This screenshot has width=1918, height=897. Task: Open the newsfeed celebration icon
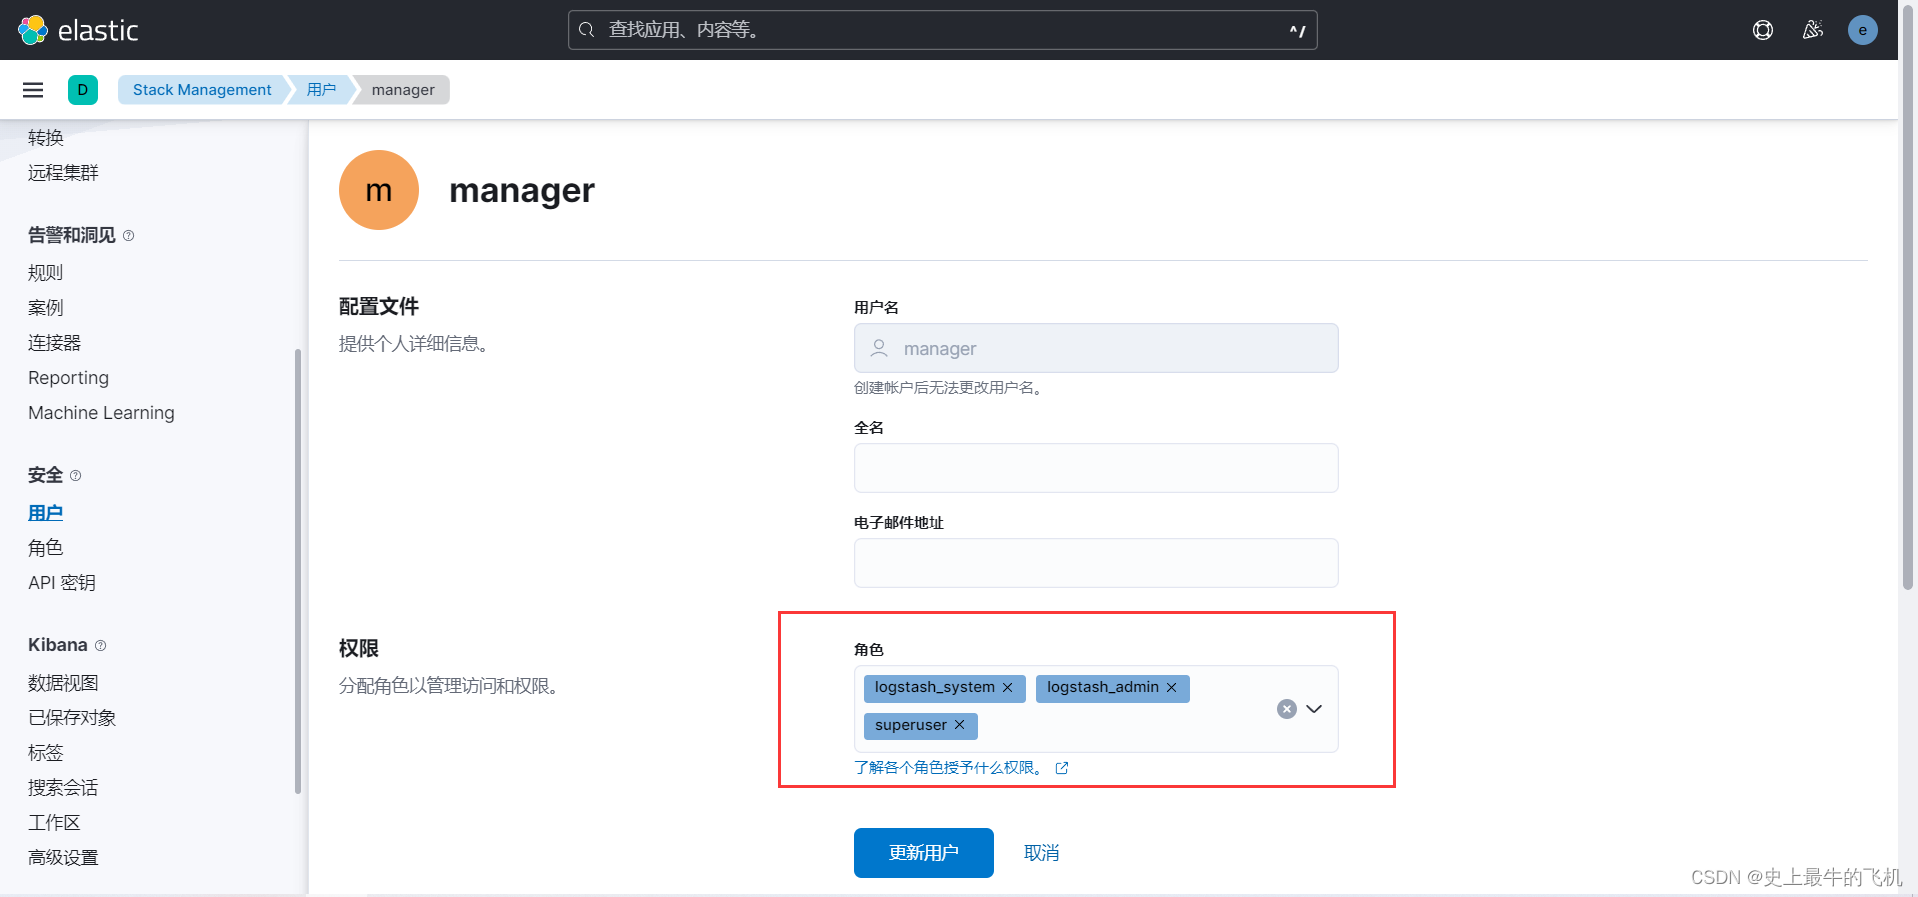[1813, 30]
